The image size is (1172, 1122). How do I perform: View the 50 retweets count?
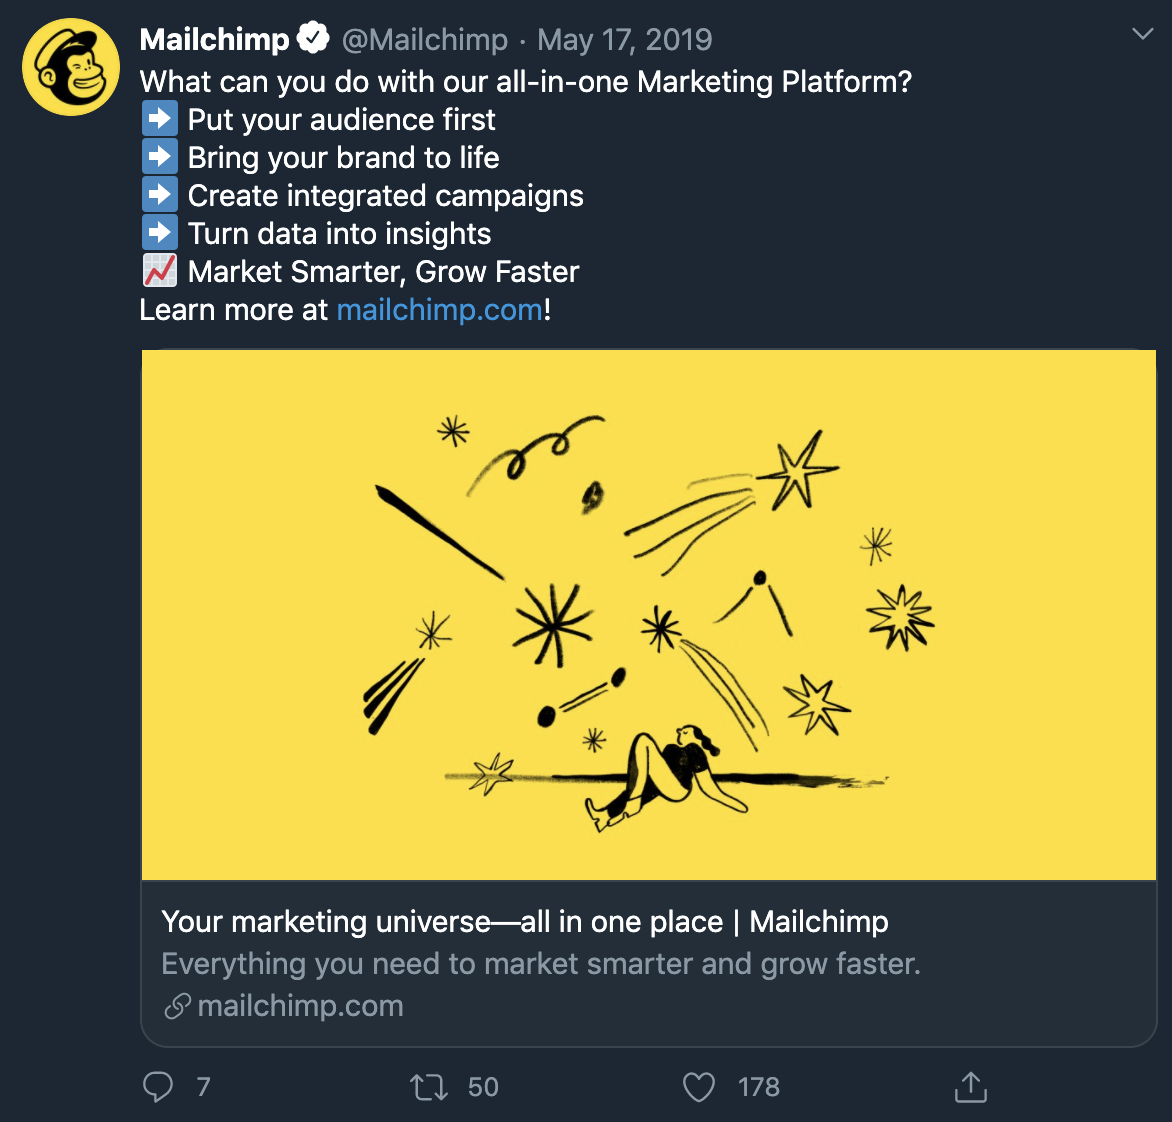tap(483, 1087)
